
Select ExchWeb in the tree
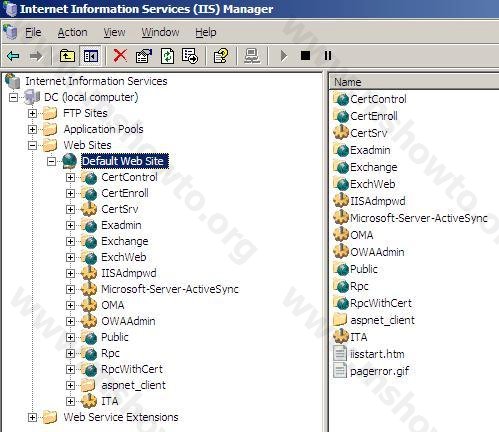pyautogui.click(x=124, y=257)
